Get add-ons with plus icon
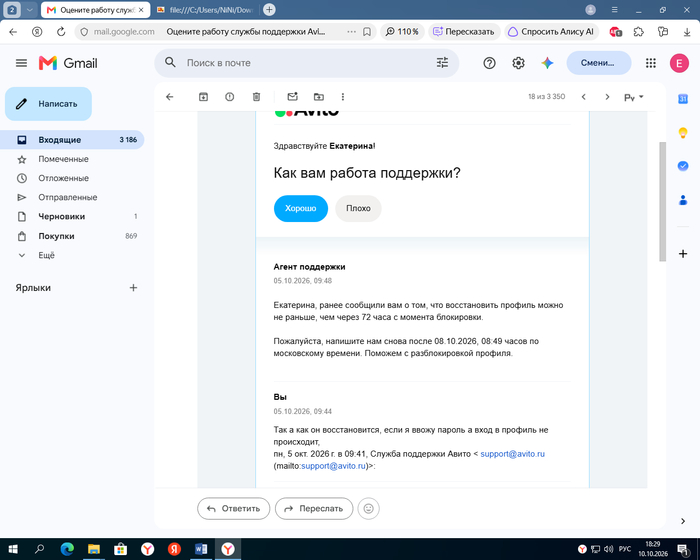 [683, 254]
